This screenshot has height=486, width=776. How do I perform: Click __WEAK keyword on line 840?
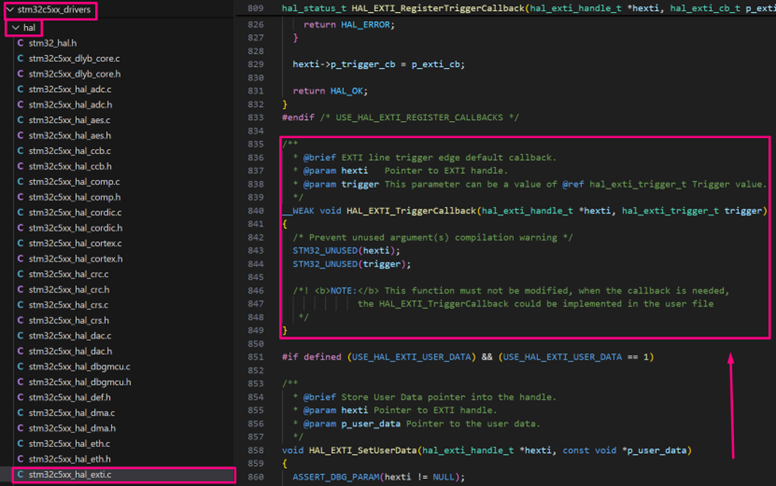[x=298, y=211]
